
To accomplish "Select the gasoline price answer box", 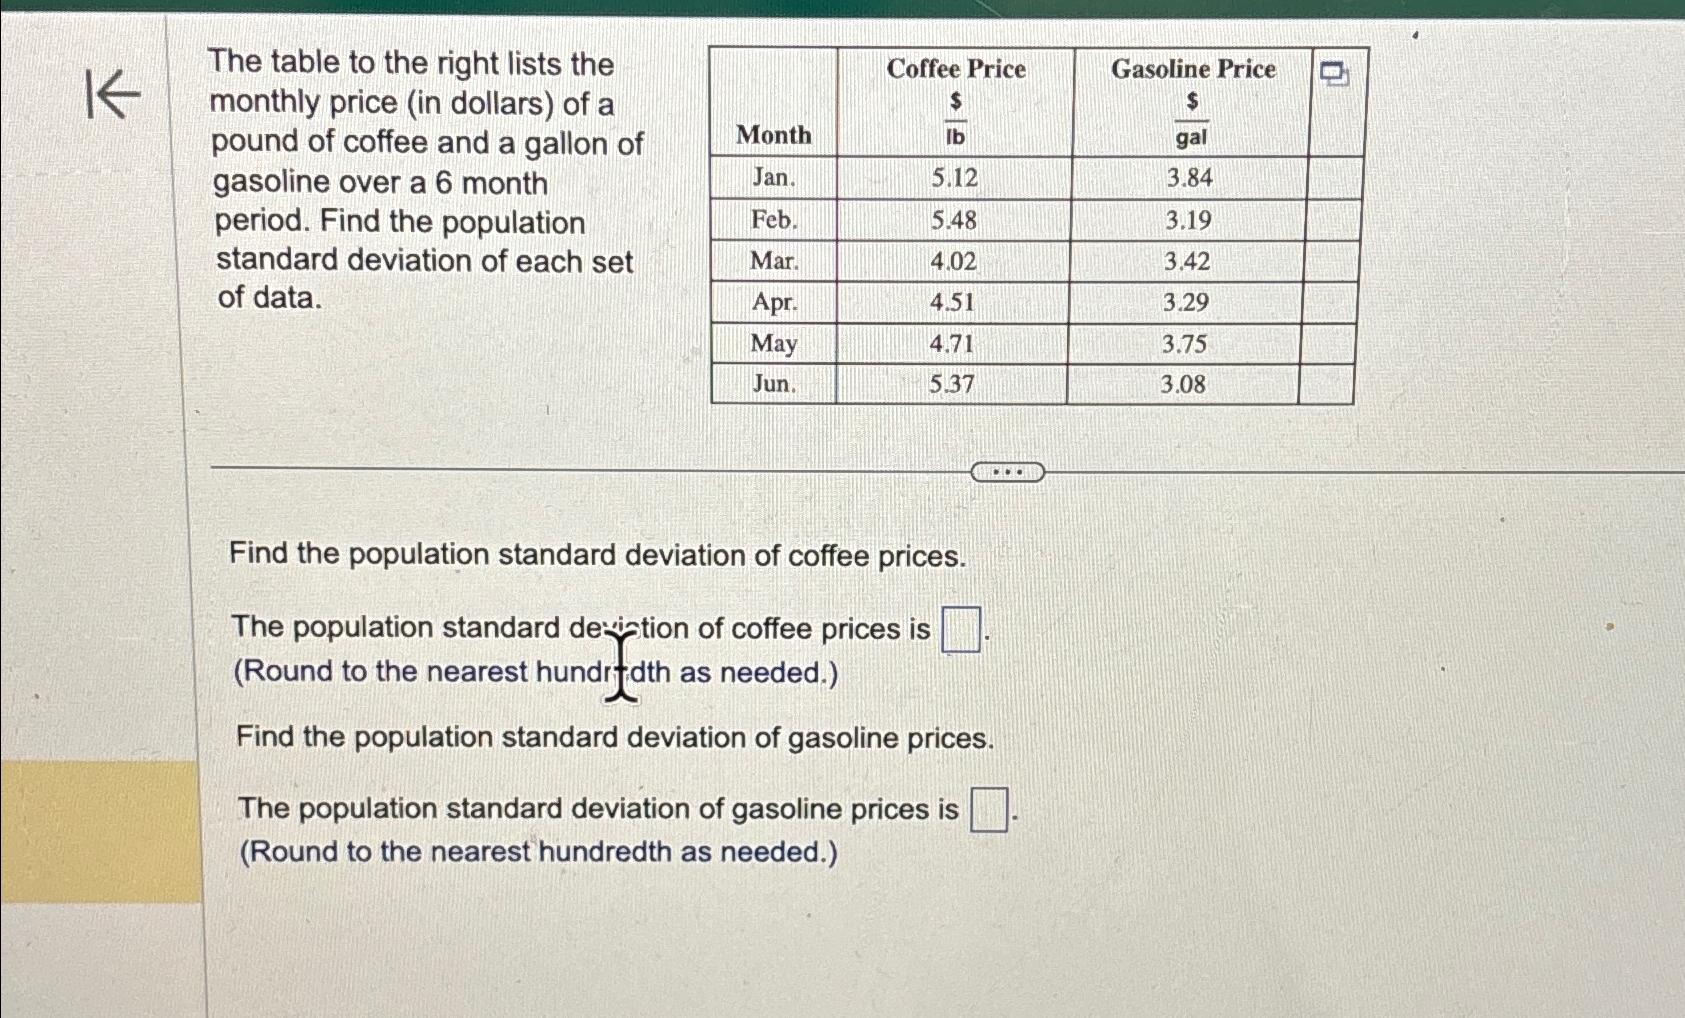I will 988,809.
